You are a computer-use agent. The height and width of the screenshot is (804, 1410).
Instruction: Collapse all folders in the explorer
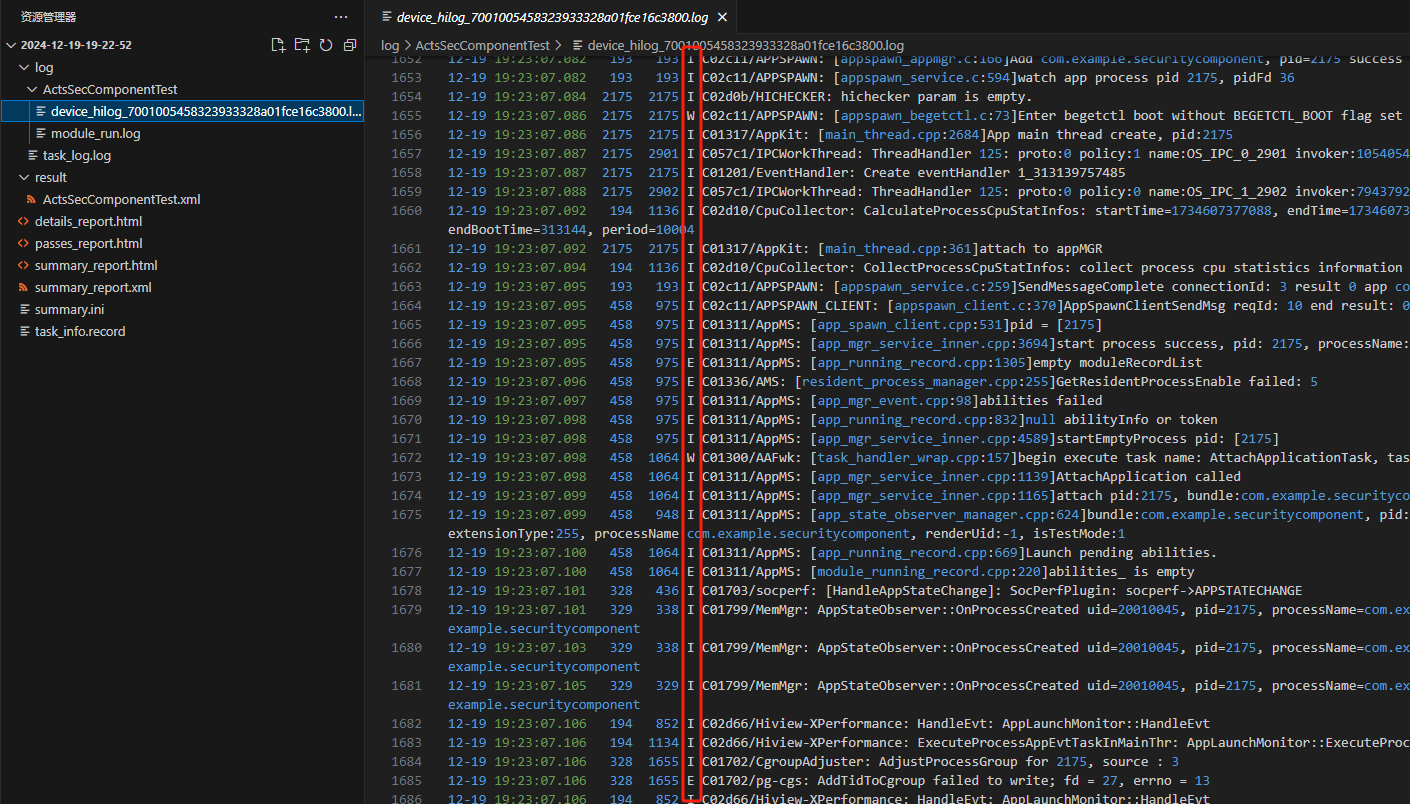click(x=349, y=45)
